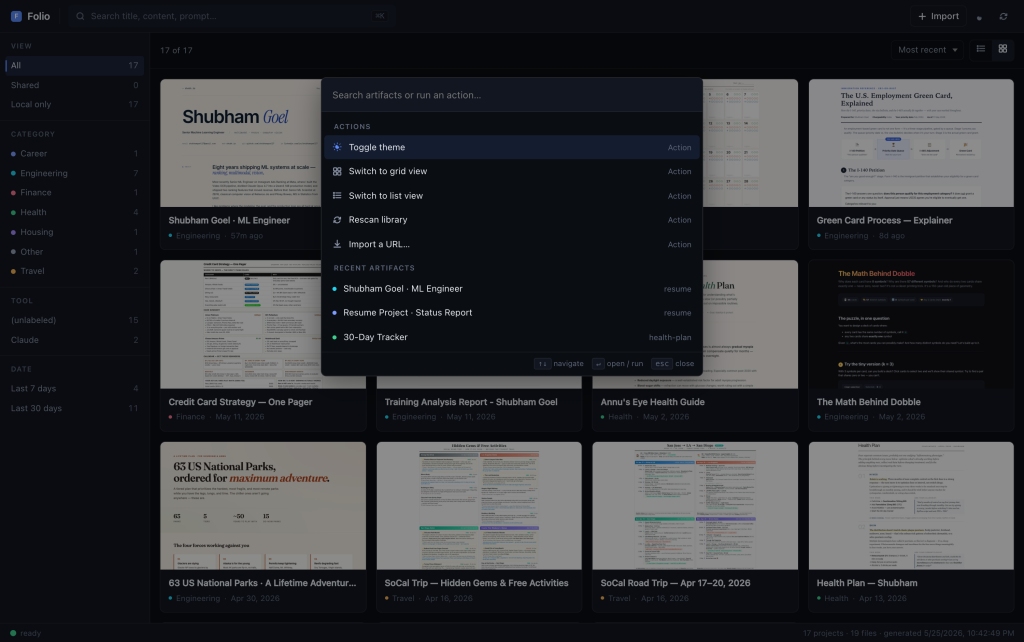
Task: Select the All view filter
Action: pyautogui.click(x=74, y=65)
